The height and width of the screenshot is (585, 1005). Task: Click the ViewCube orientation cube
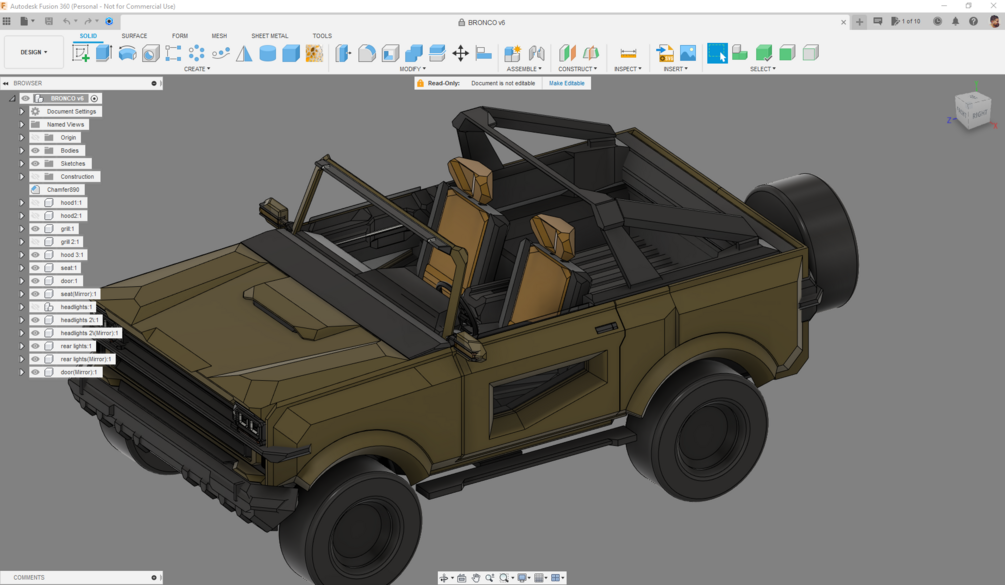972,111
